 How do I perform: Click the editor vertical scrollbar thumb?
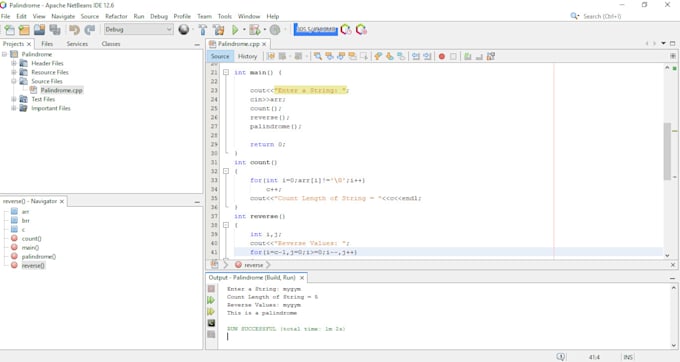(667, 151)
